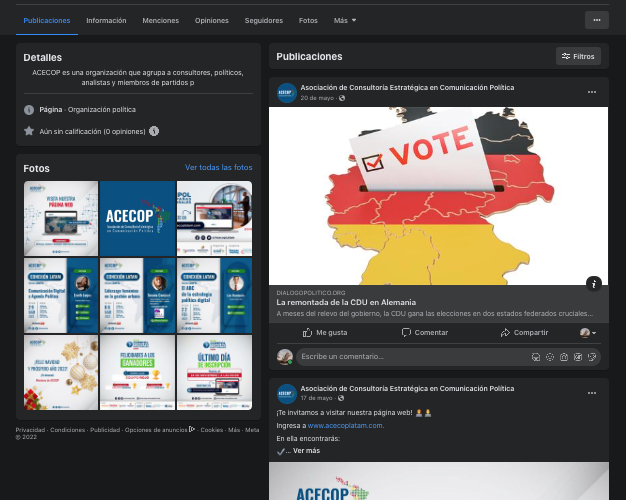Switch to the Opiniones tab
Image resolution: width=626 pixels, height=500 pixels.
(x=212, y=20)
